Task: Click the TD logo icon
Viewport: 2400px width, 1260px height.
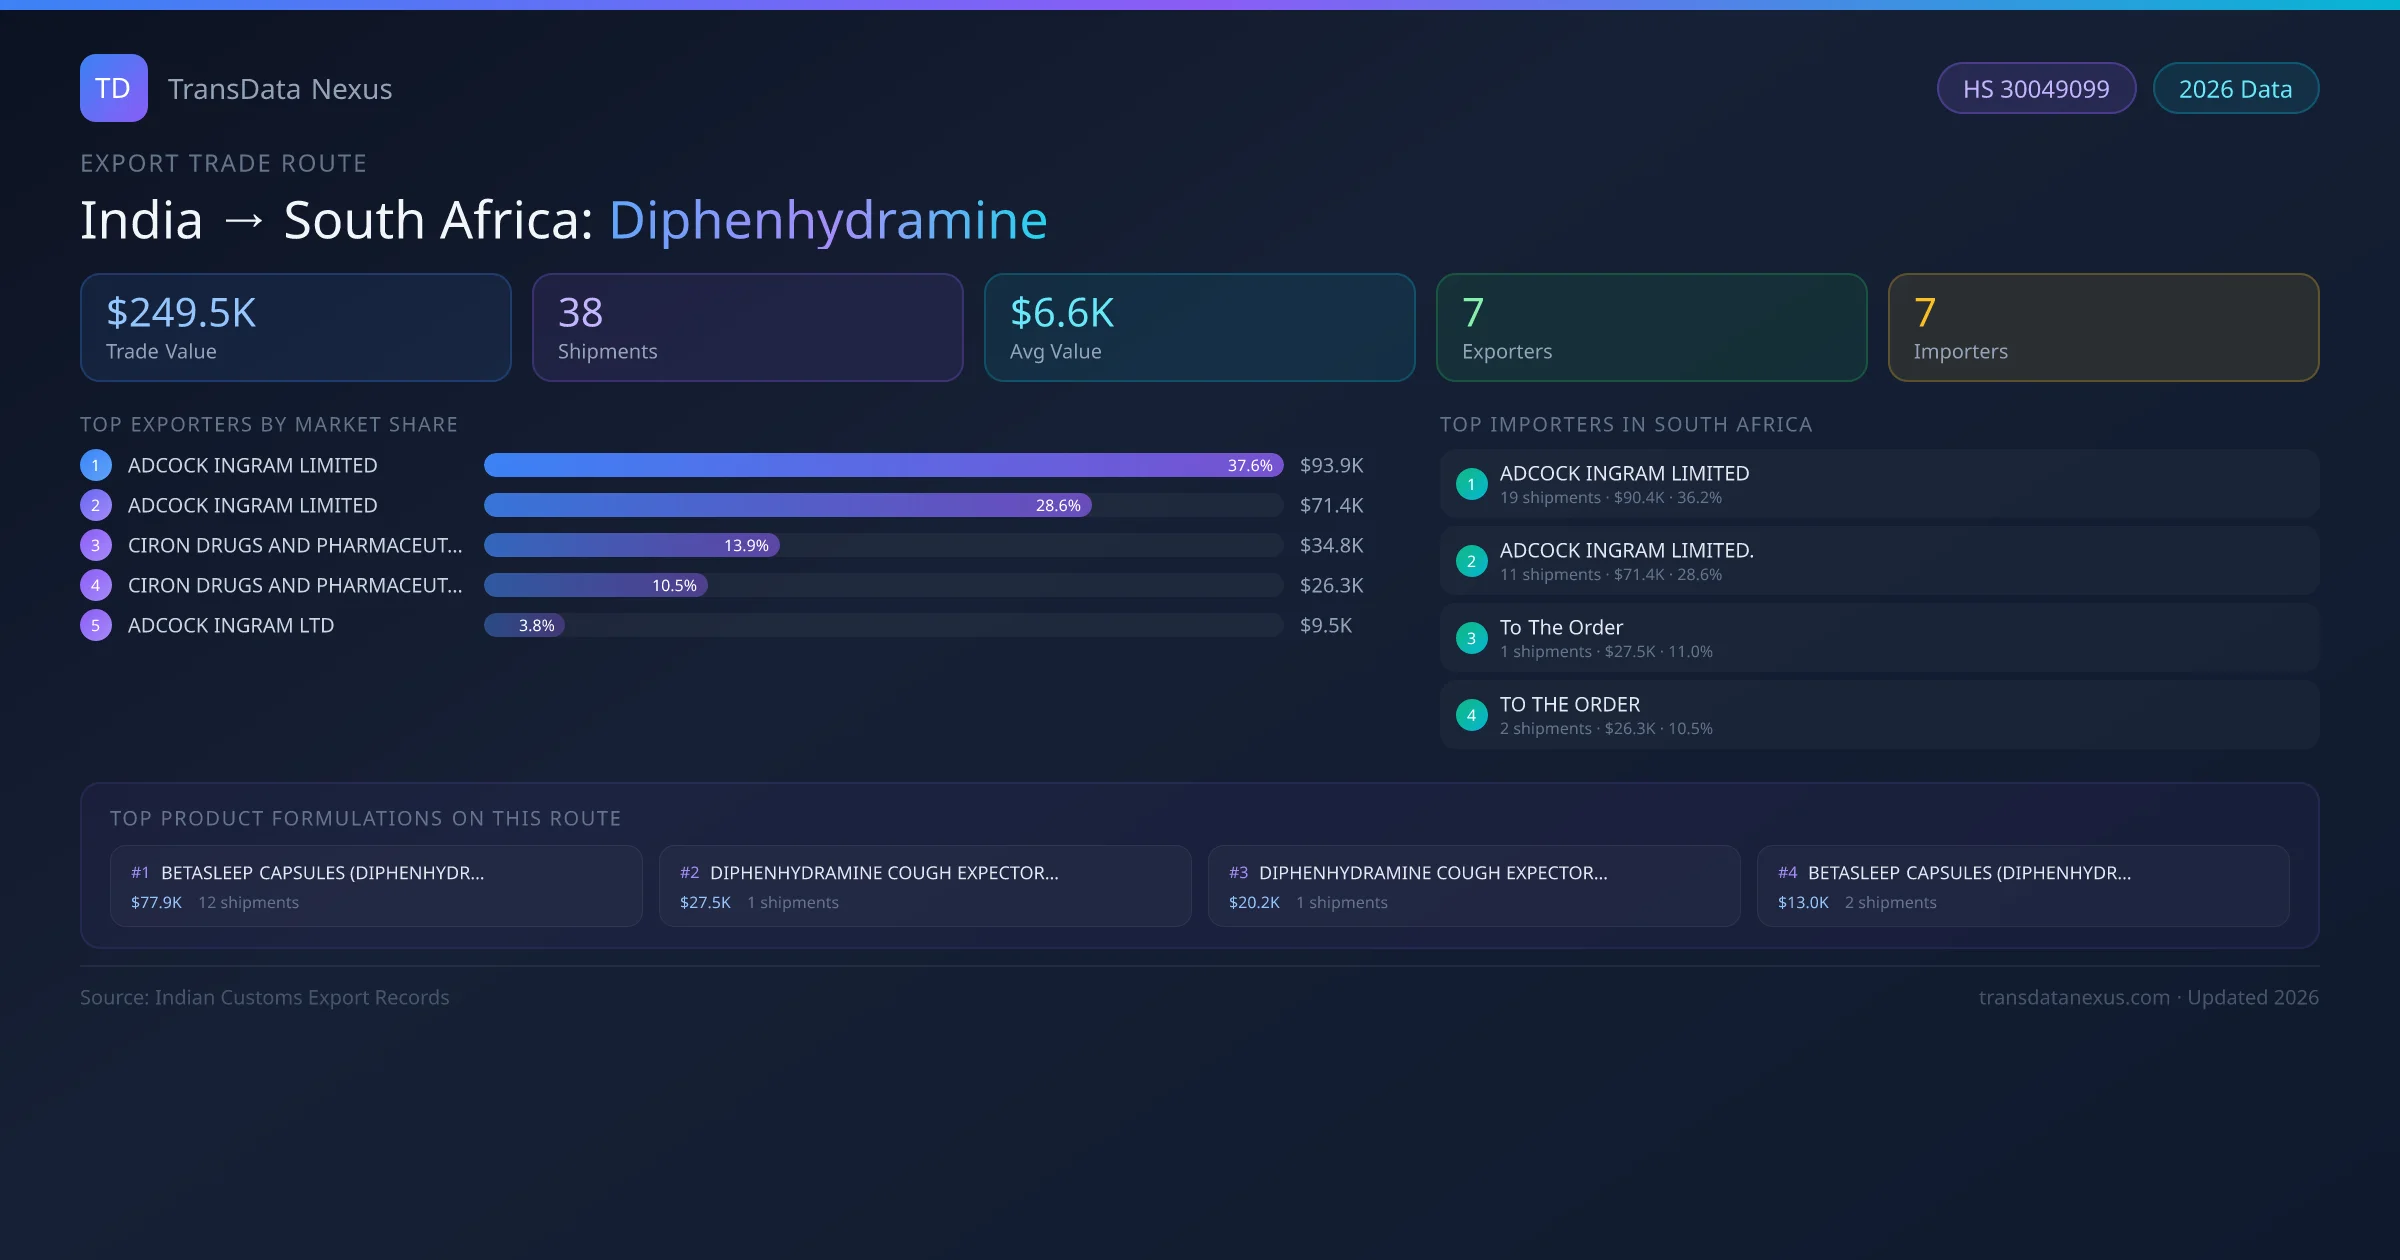Action: (x=113, y=88)
